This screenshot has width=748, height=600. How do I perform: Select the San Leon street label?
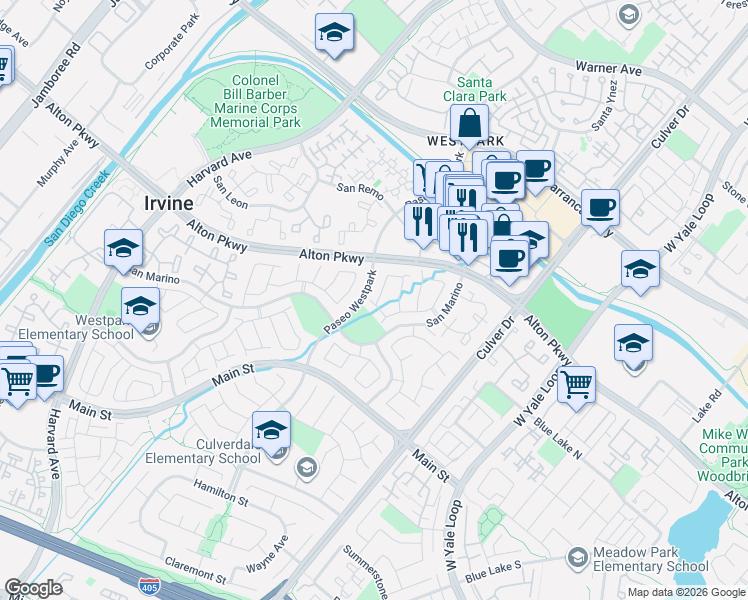[x=230, y=193]
